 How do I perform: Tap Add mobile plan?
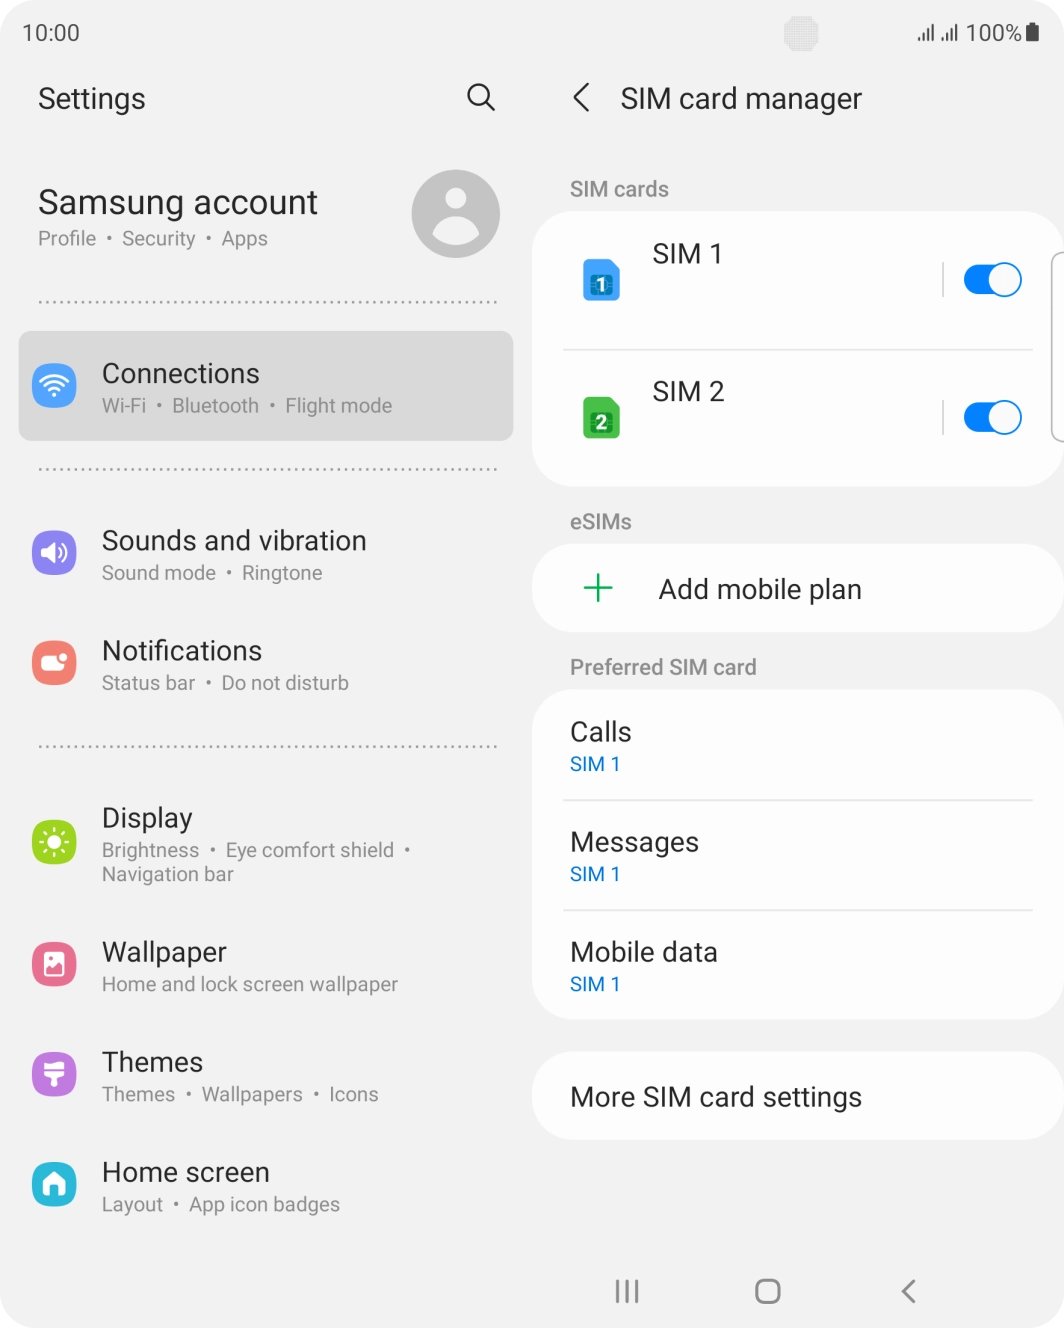[x=798, y=588]
